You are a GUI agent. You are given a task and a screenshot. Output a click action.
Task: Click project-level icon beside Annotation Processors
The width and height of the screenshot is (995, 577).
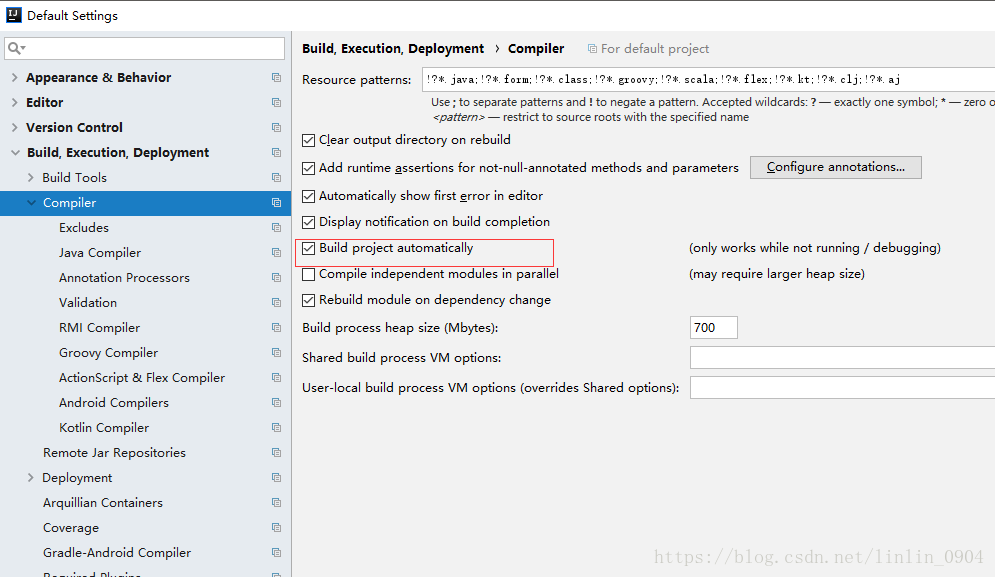point(276,277)
